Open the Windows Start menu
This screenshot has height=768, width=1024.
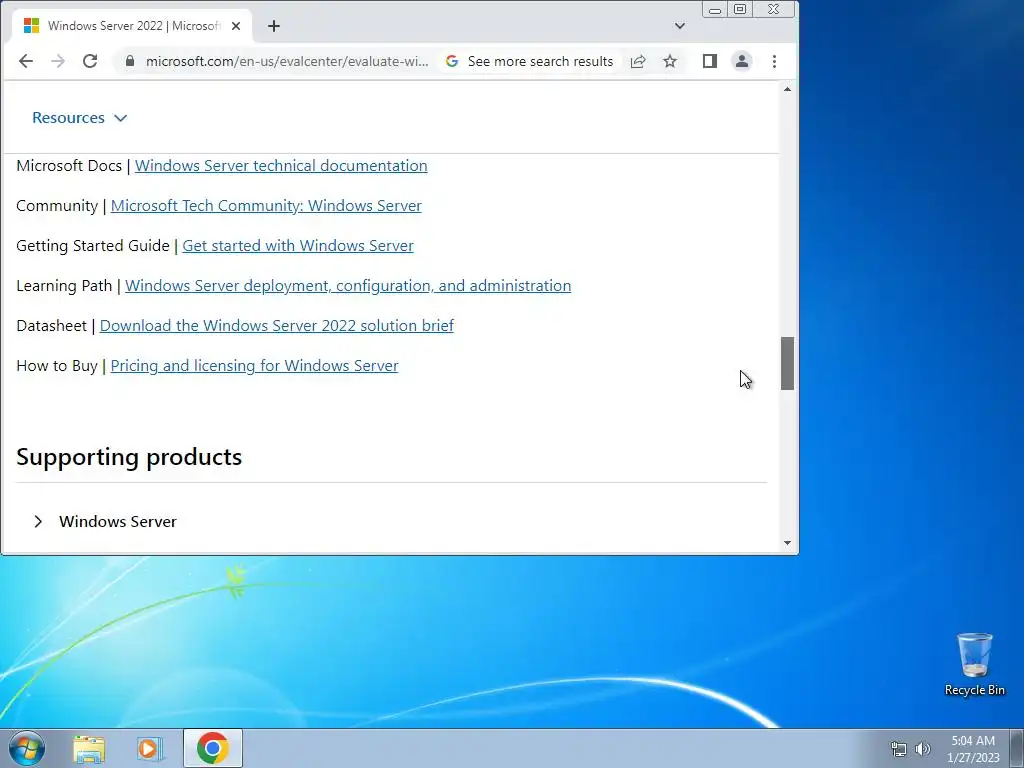27,748
